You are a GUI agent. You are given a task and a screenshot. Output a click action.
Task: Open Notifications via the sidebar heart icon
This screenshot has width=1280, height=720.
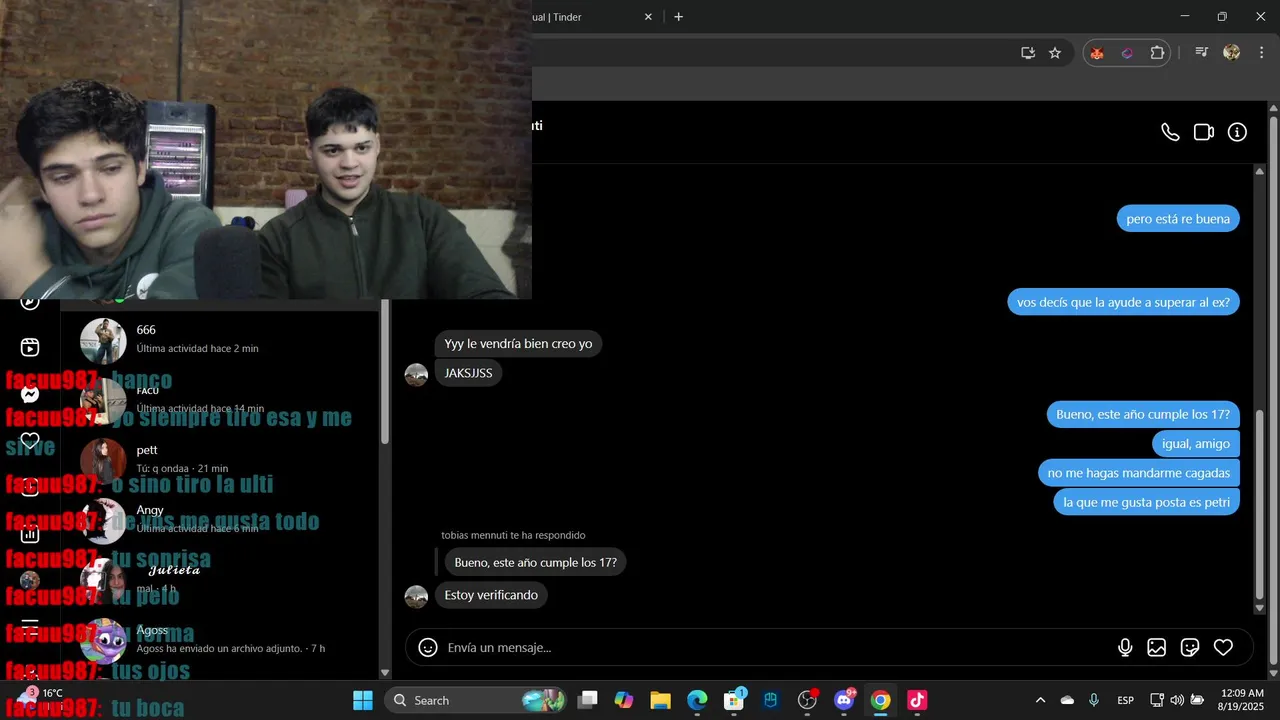point(30,441)
